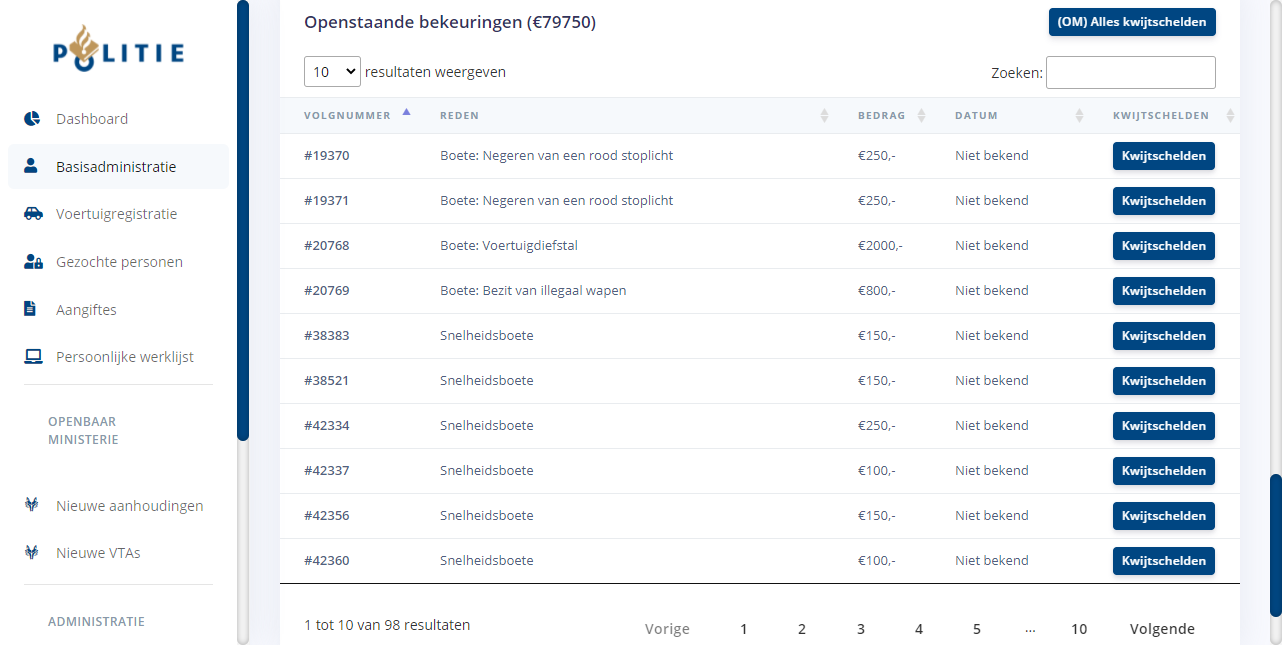Click (OM) Alles kwijtschelden button
This screenshot has width=1282, height=645.
coord(1132,22)
